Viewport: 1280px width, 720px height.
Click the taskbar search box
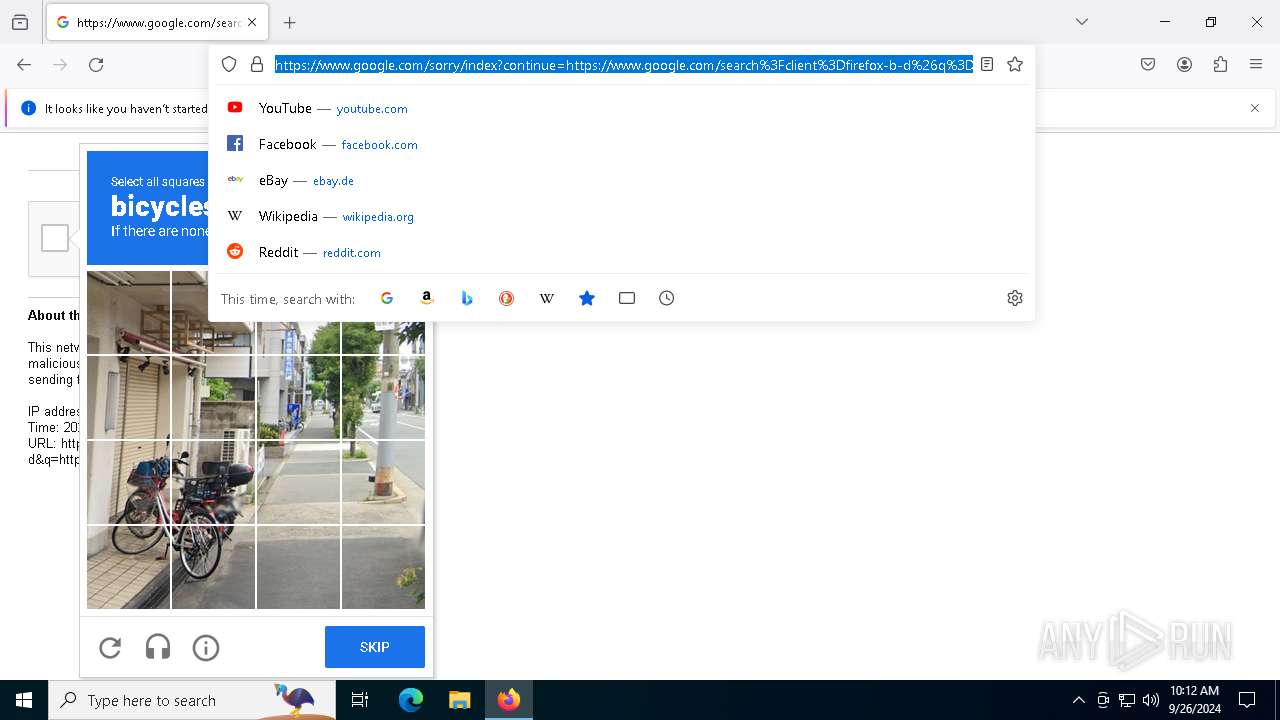coord(192,700)
